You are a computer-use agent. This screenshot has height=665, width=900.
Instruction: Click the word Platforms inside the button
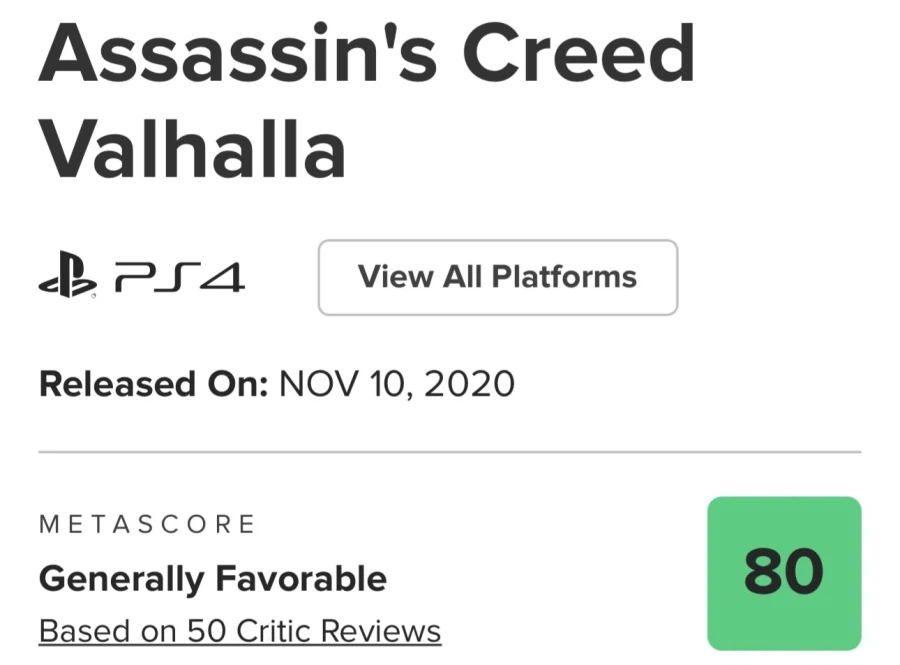pyautogui.click(x=569, y=277)
